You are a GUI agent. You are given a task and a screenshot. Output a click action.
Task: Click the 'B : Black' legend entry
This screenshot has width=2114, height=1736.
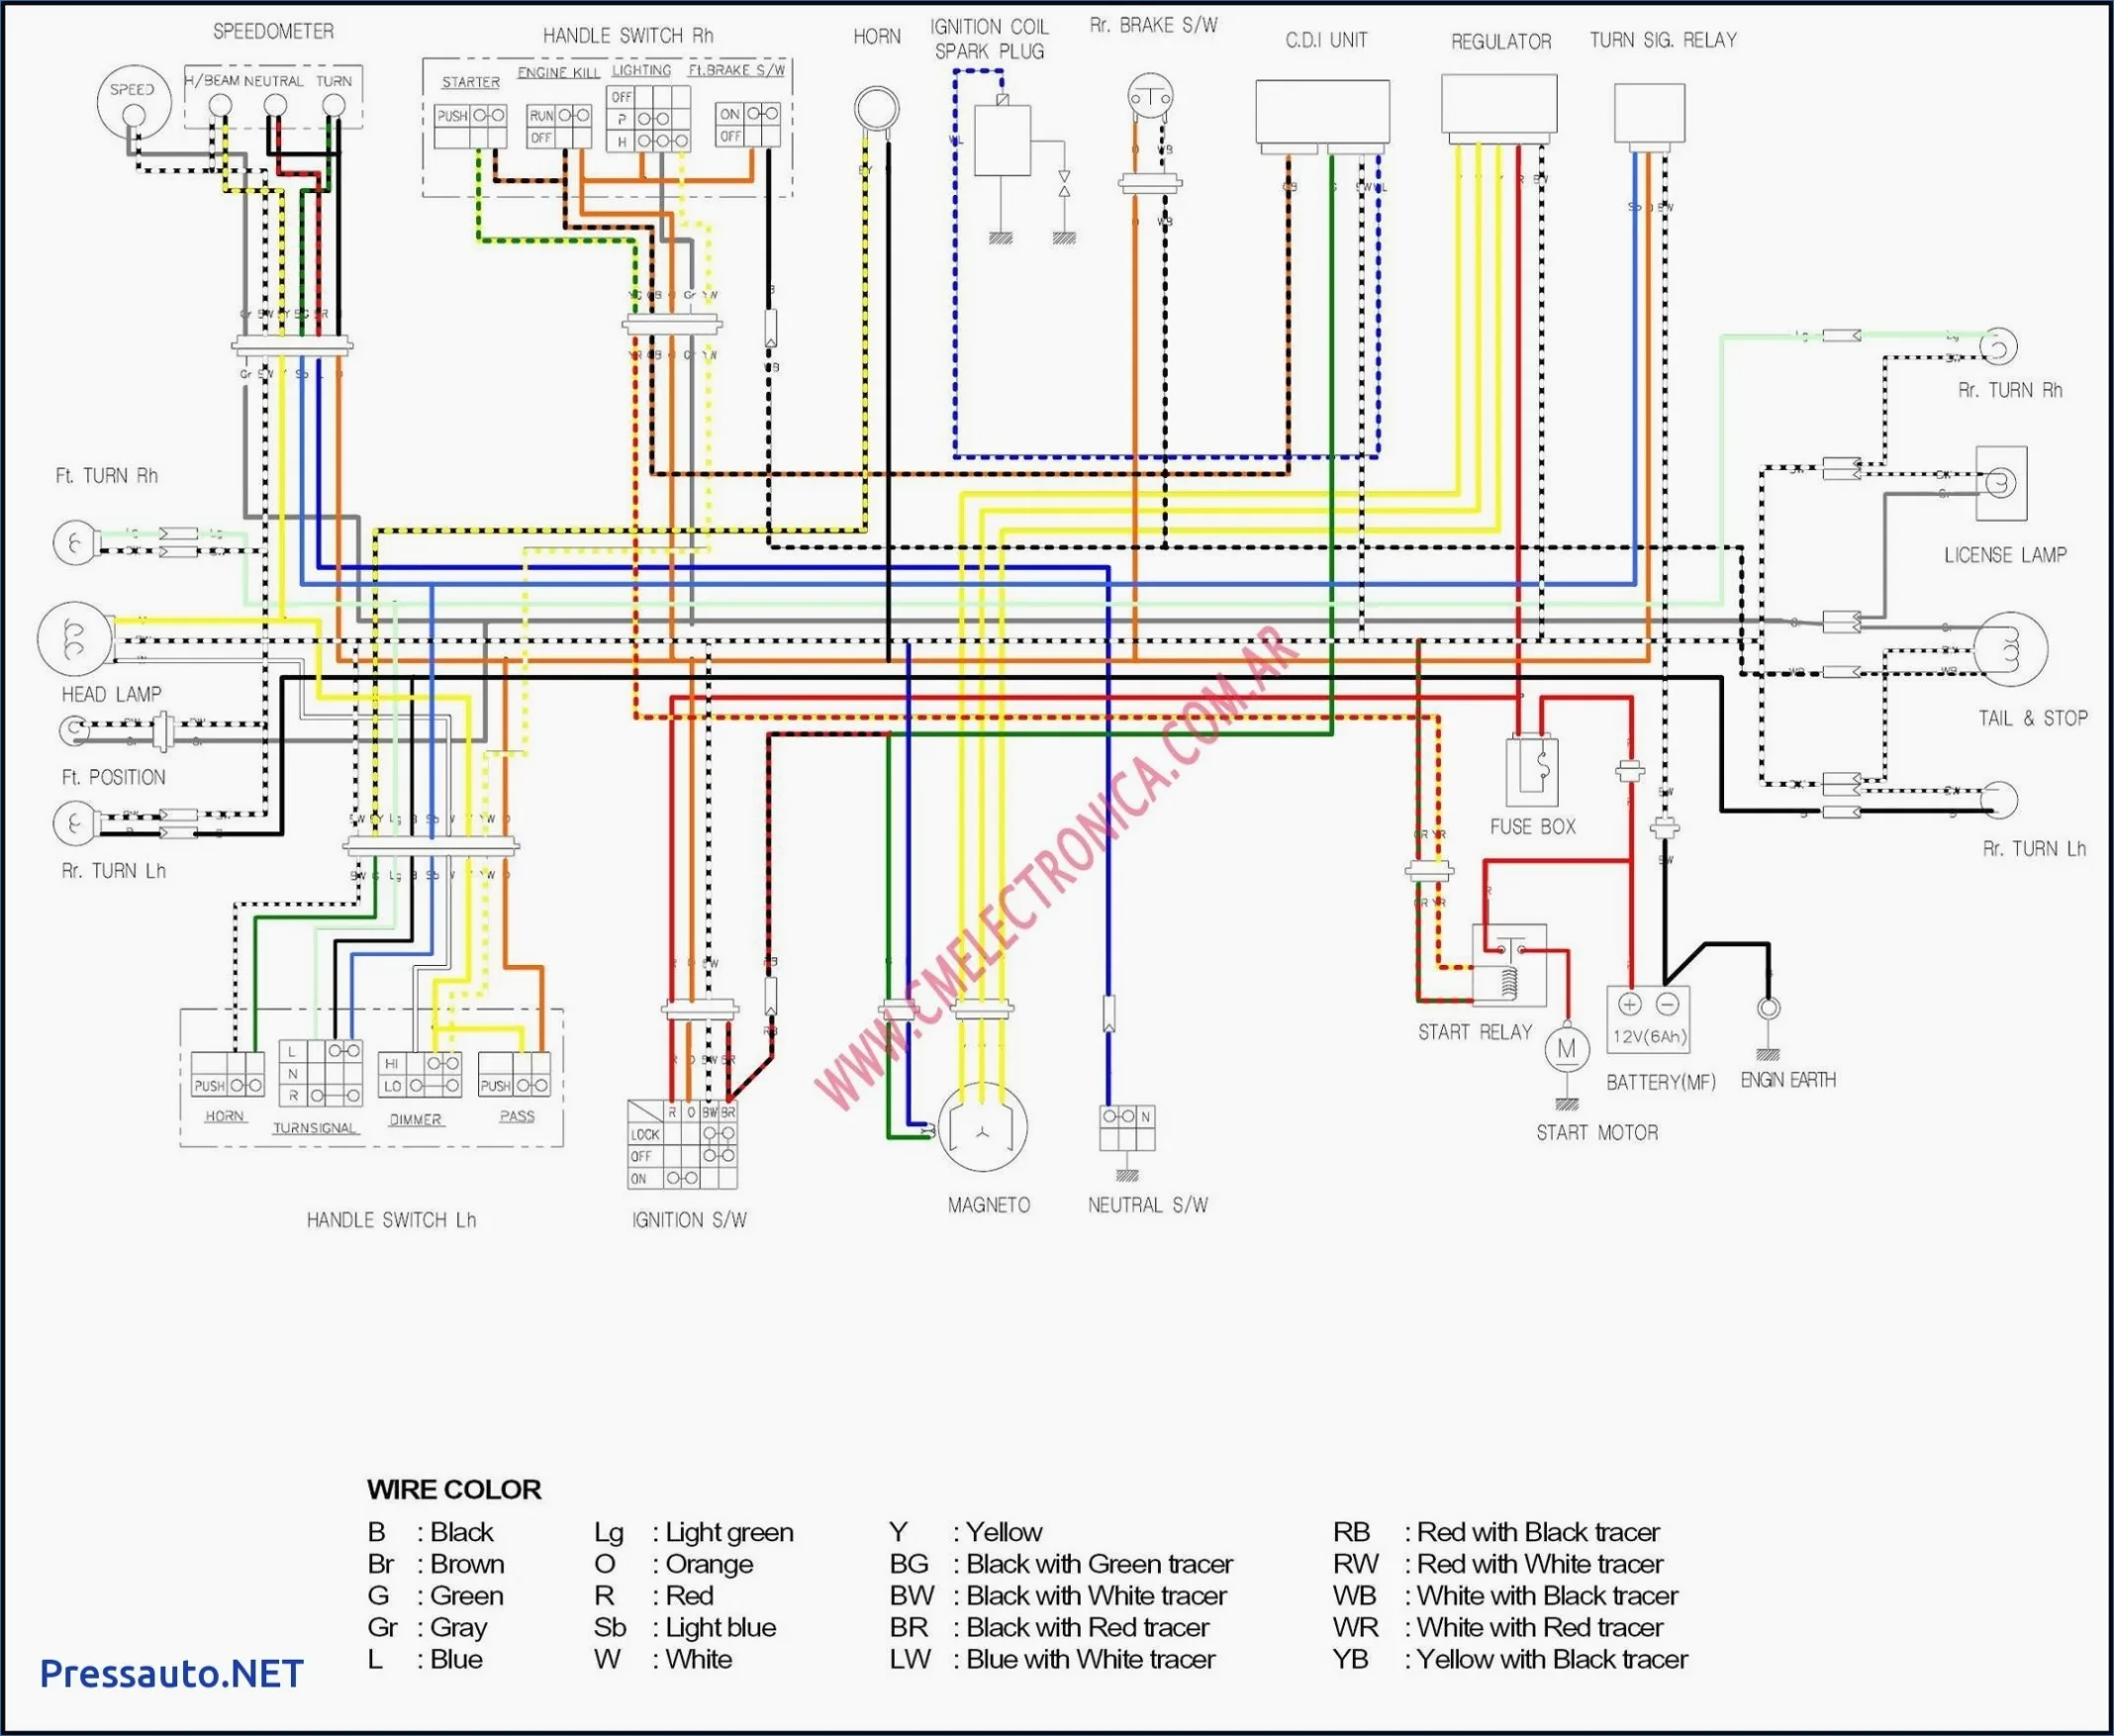(430, 1532)
